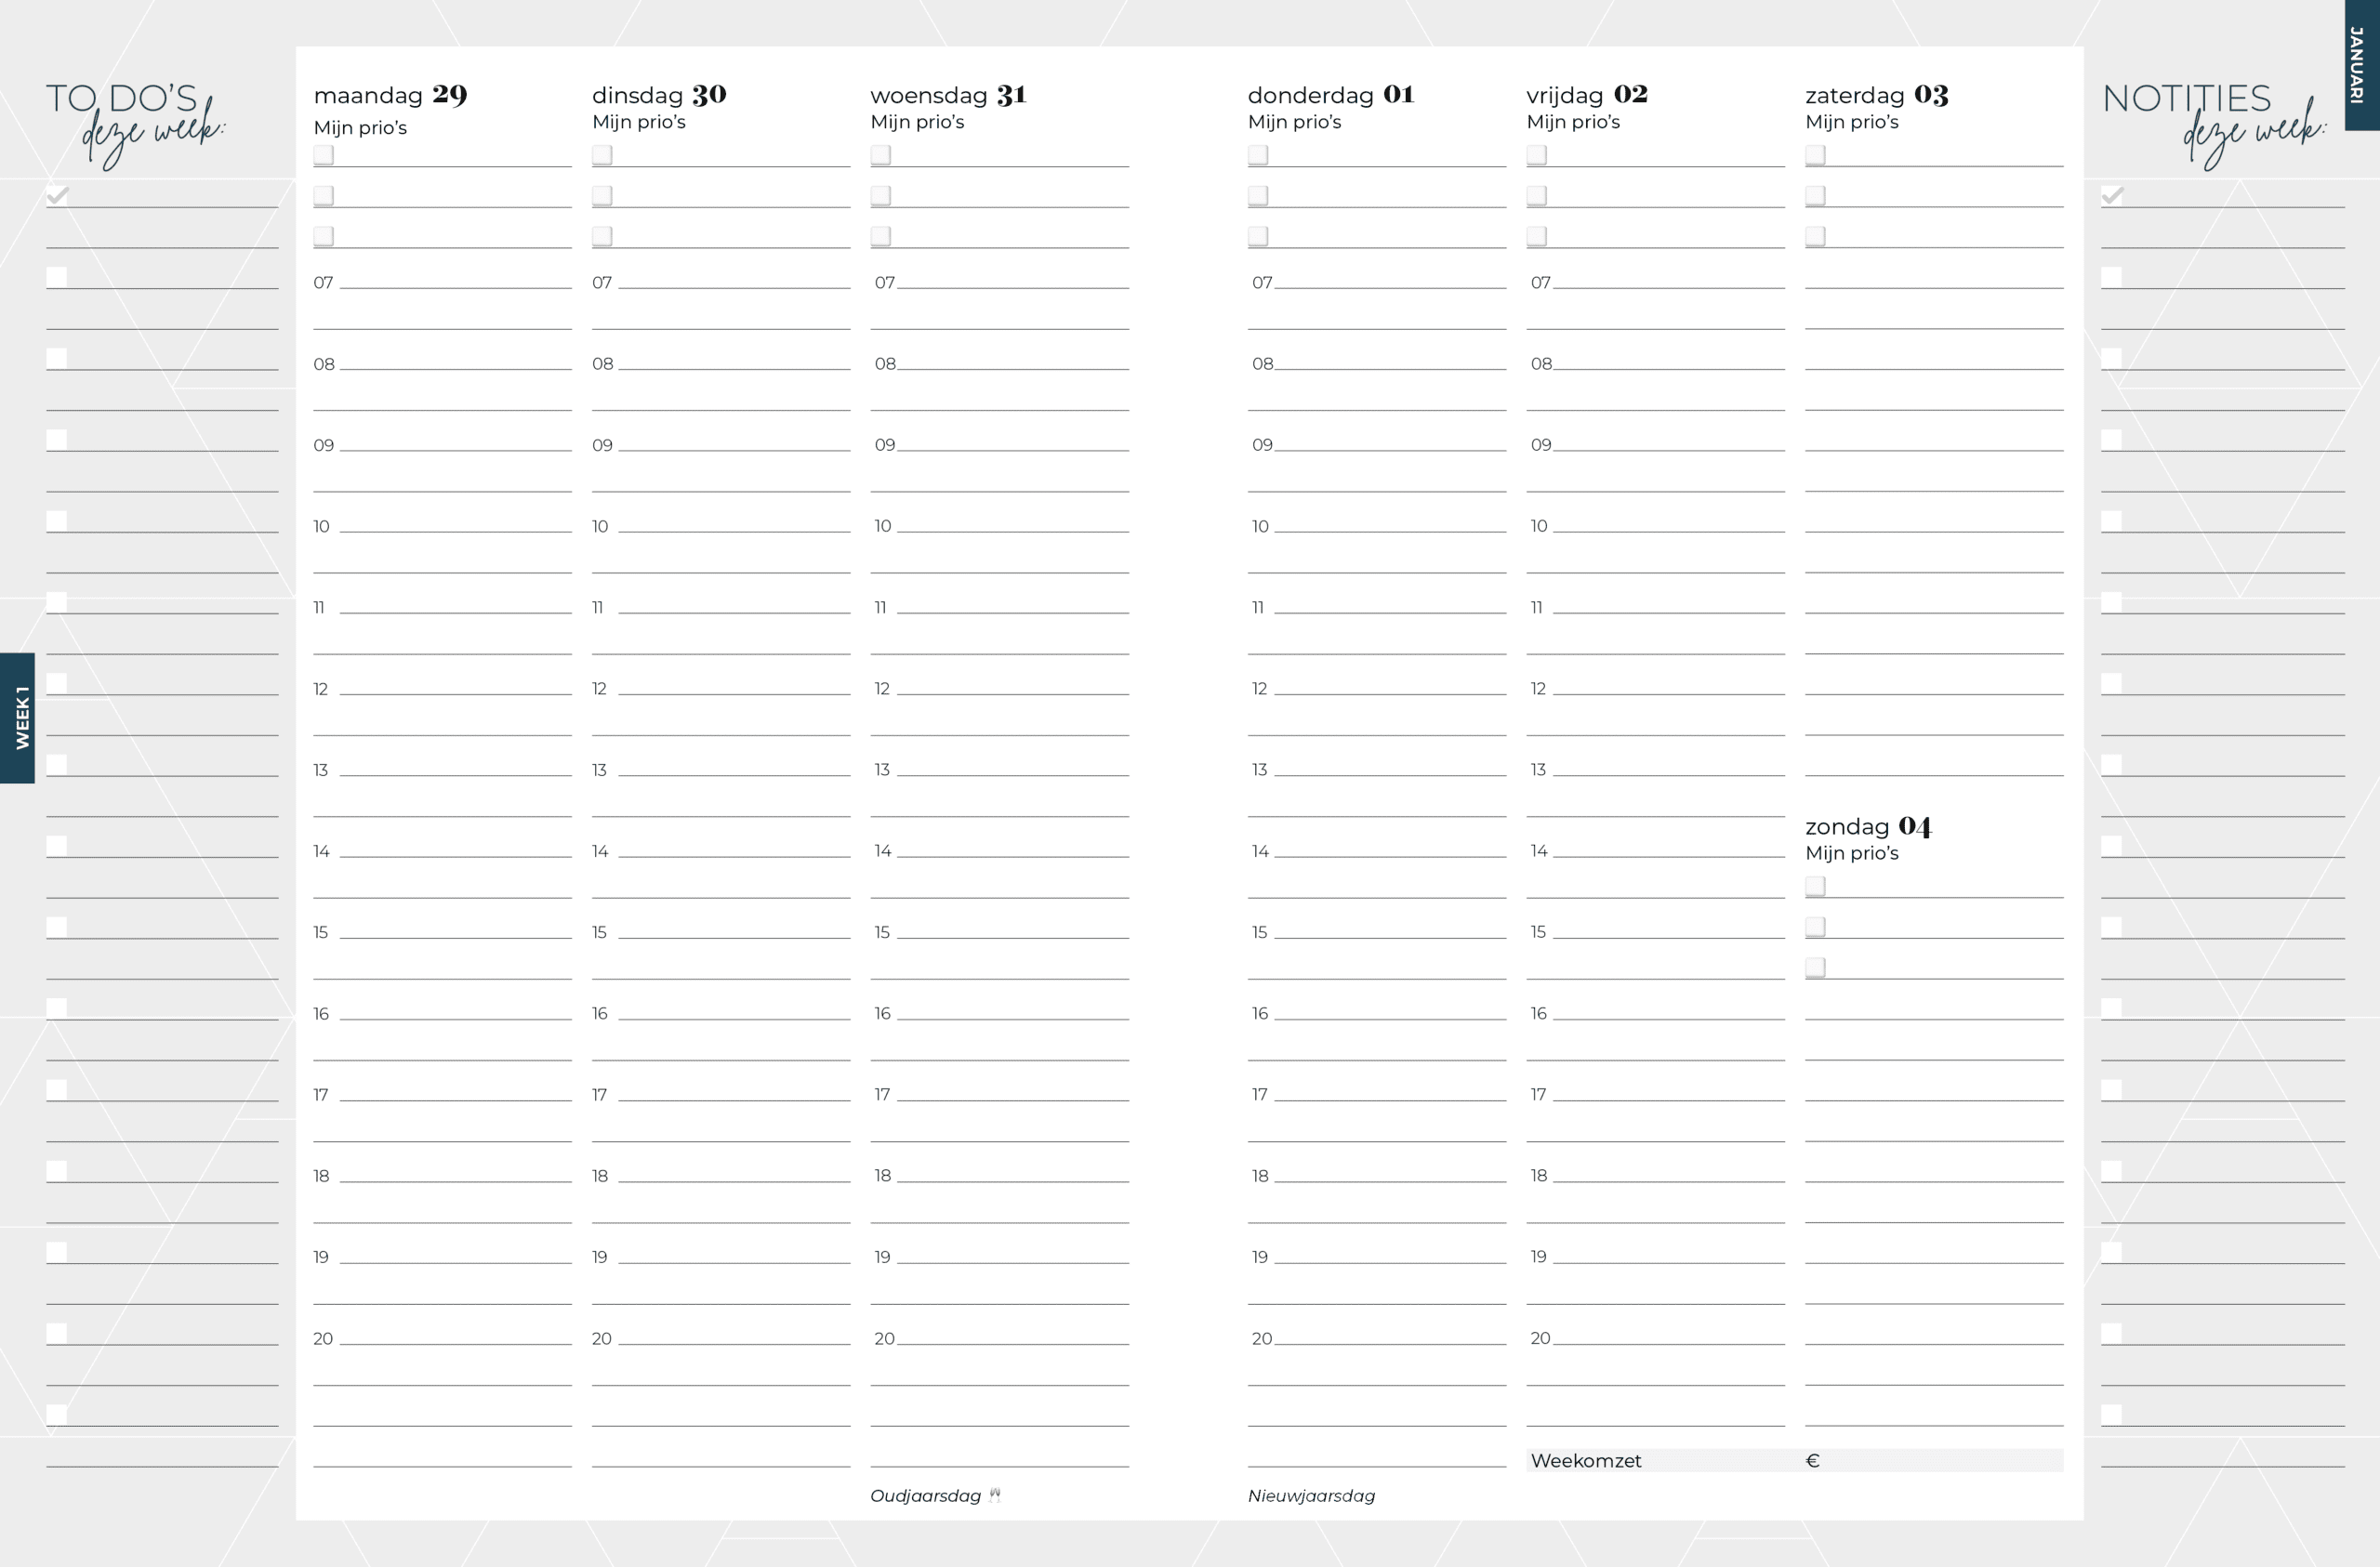2380x1567 pixels.
Task: Tick second prio checkbox under zaterdag 03
Action: click(1815, 196)
